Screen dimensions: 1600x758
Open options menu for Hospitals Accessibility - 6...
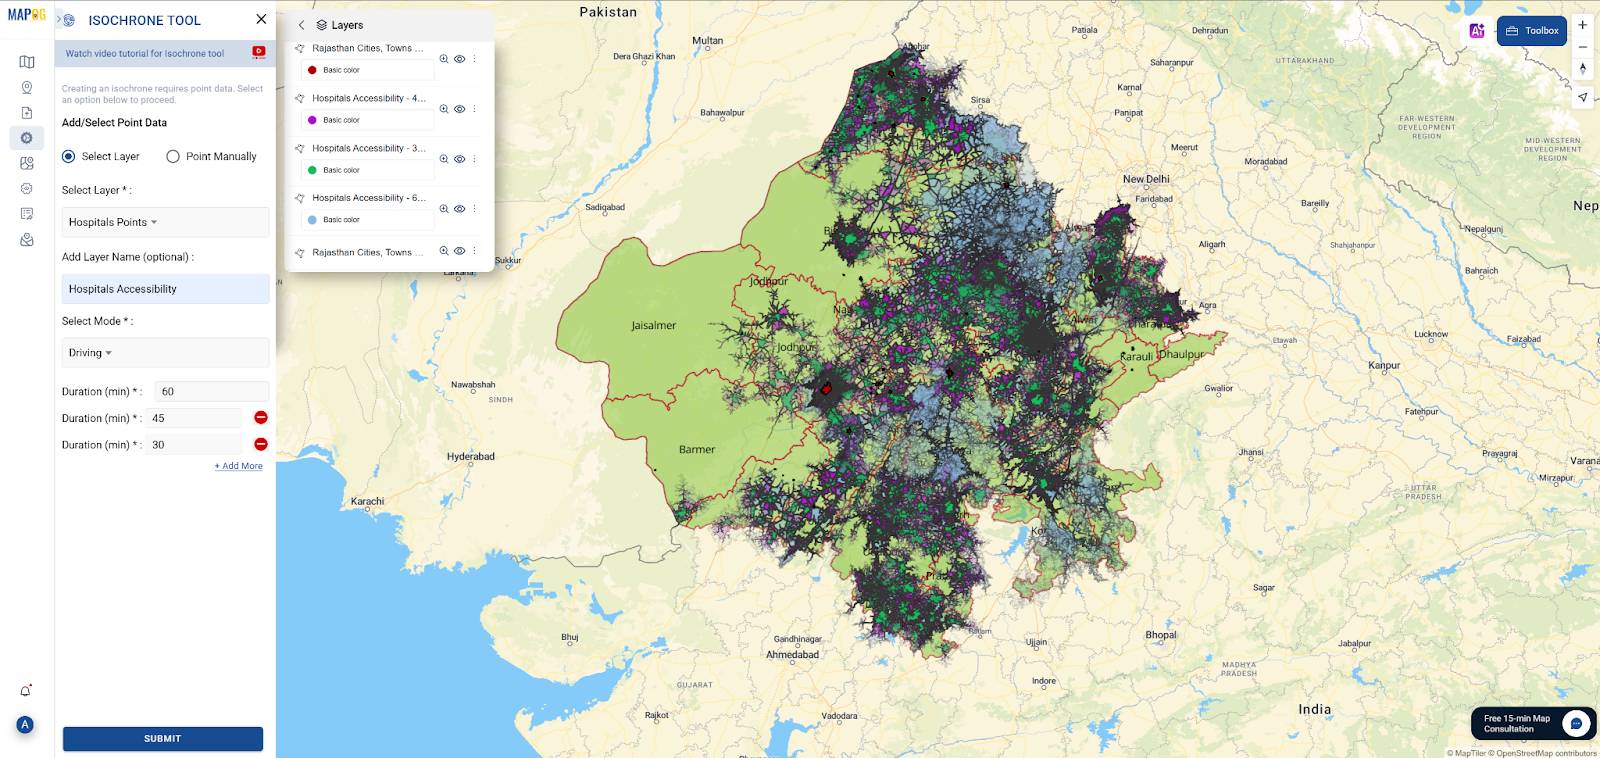[474, 209]
